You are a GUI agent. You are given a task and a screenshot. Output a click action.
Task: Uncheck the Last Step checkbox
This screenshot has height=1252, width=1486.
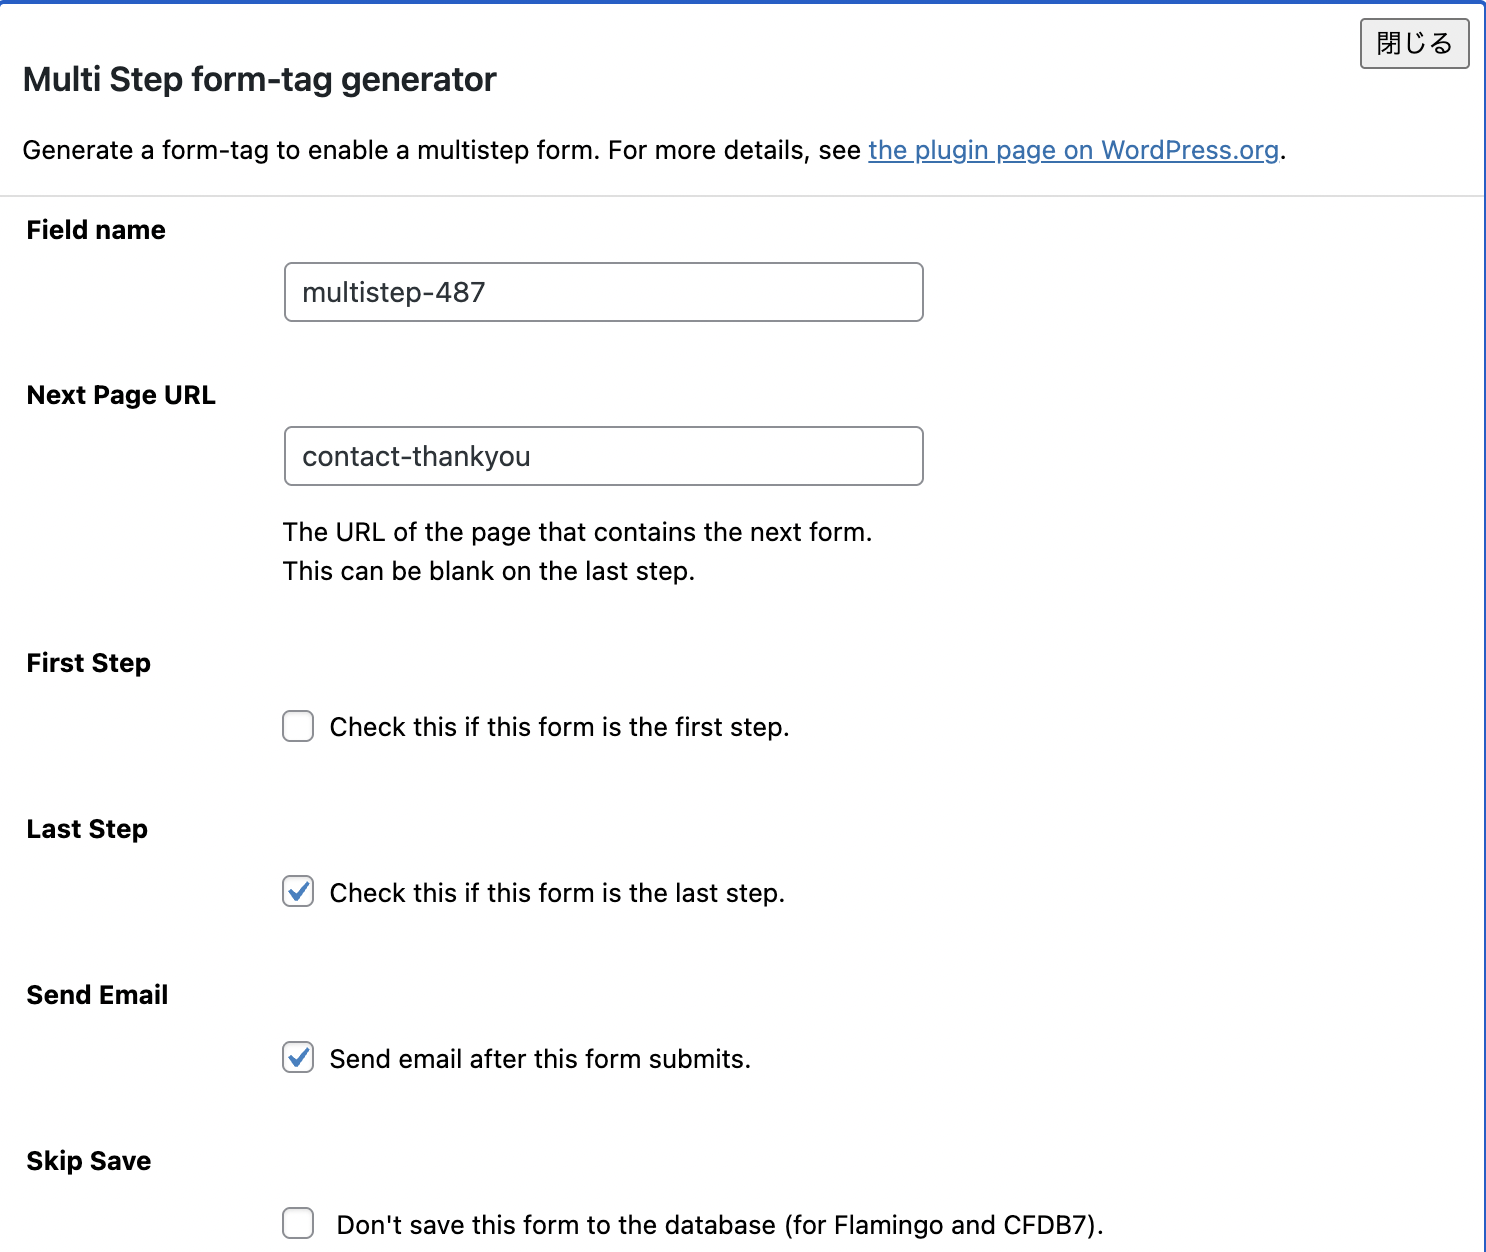(x=298, y=892)
